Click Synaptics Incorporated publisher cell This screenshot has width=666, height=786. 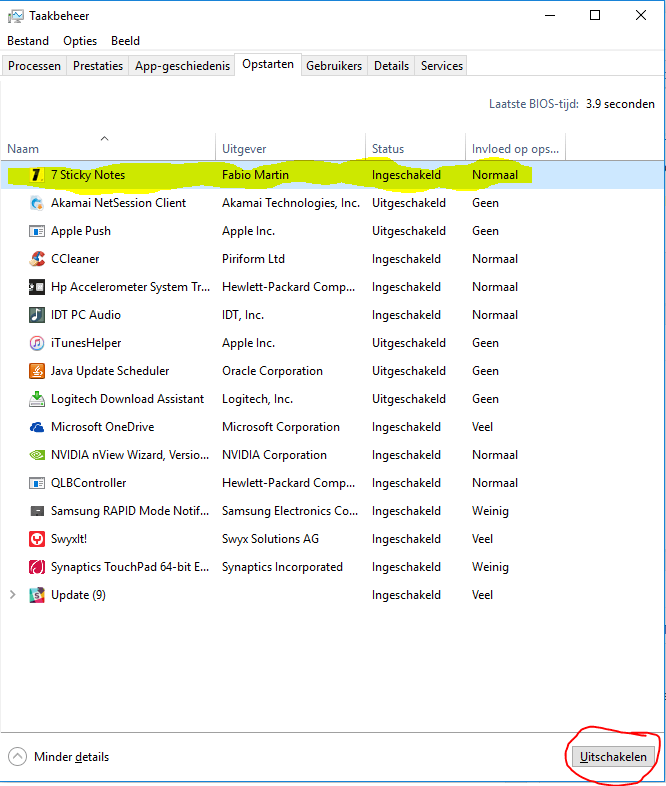tap(282, 567)
